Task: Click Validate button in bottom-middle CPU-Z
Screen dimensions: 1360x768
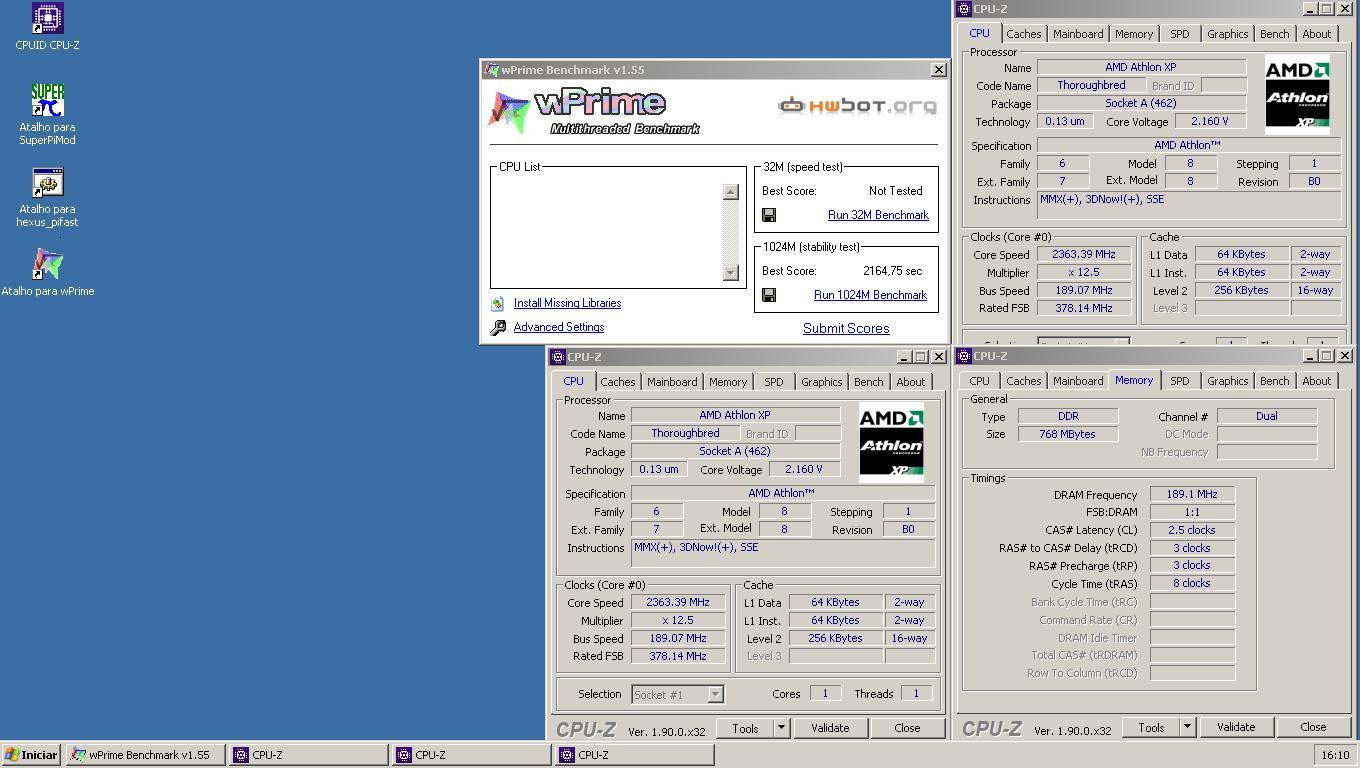Action: click(830, 728)
